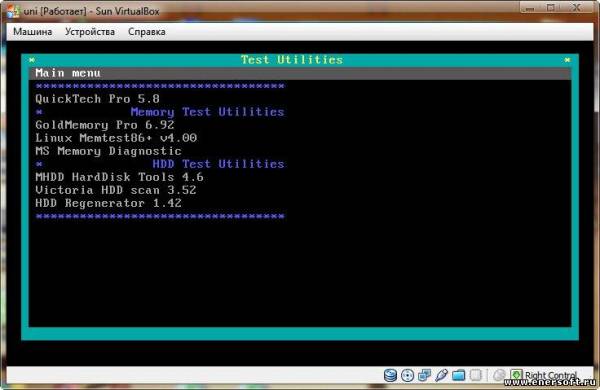Click the CD/DVD drive status icon
Screen dimensions: 600x390
(x=407, y=375)
